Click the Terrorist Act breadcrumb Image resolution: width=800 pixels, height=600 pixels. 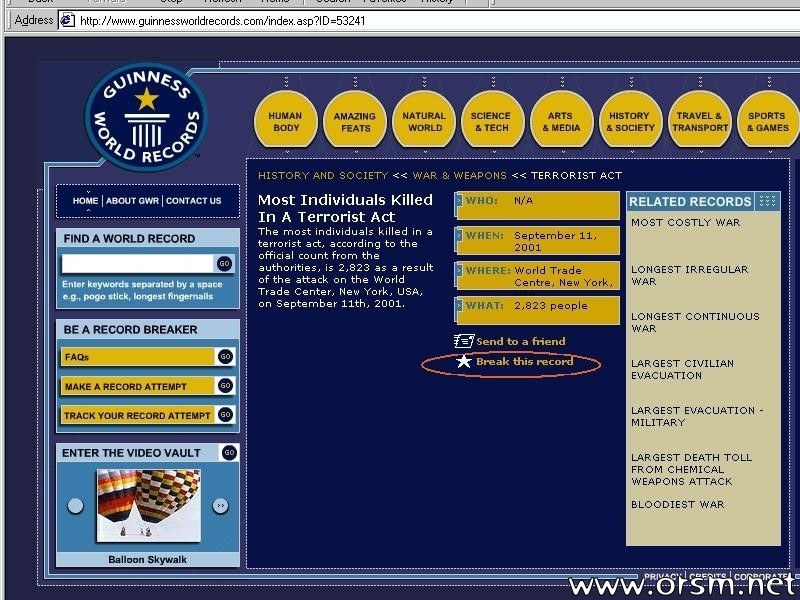tap(577, 176)
